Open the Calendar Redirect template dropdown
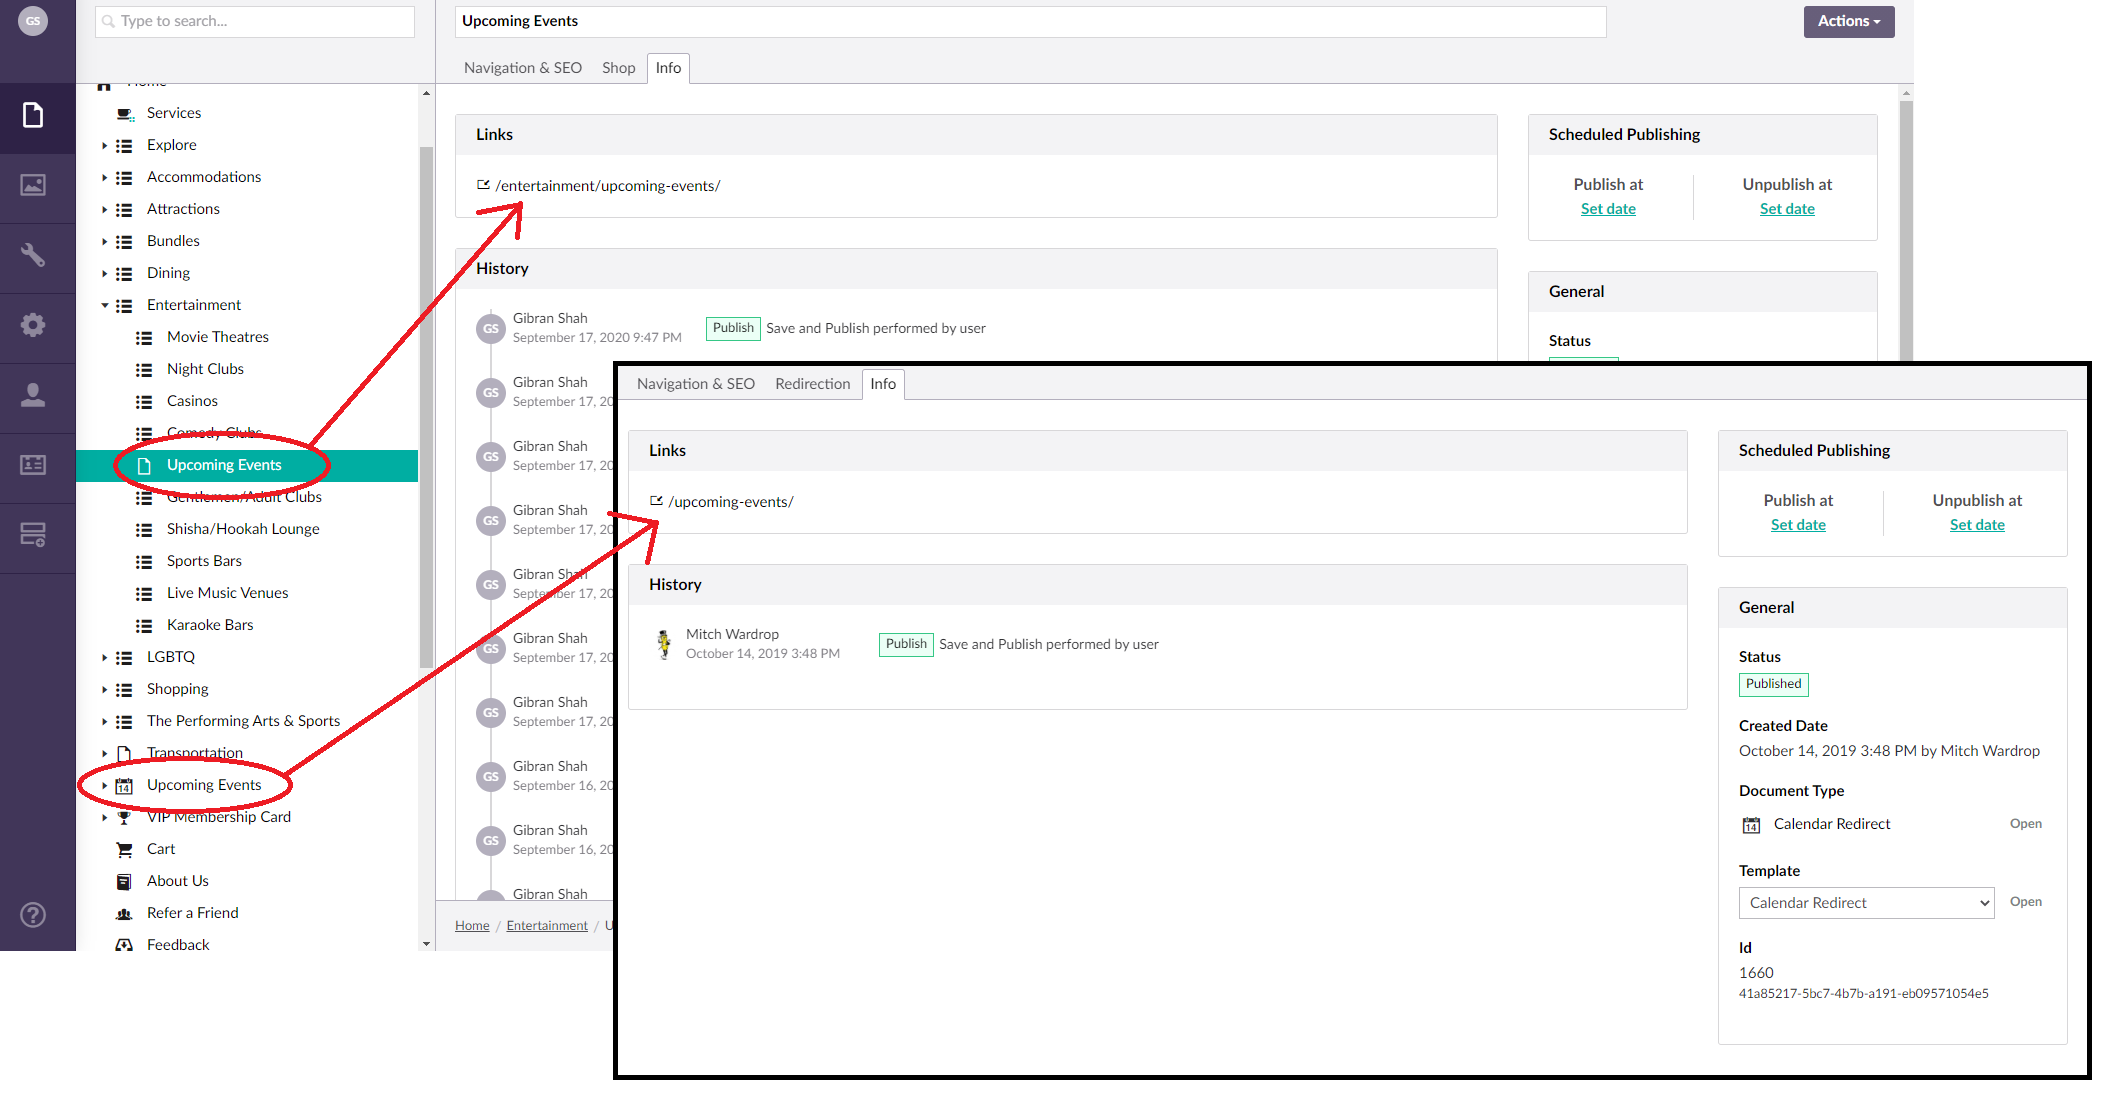 [x=1866, y=903]
